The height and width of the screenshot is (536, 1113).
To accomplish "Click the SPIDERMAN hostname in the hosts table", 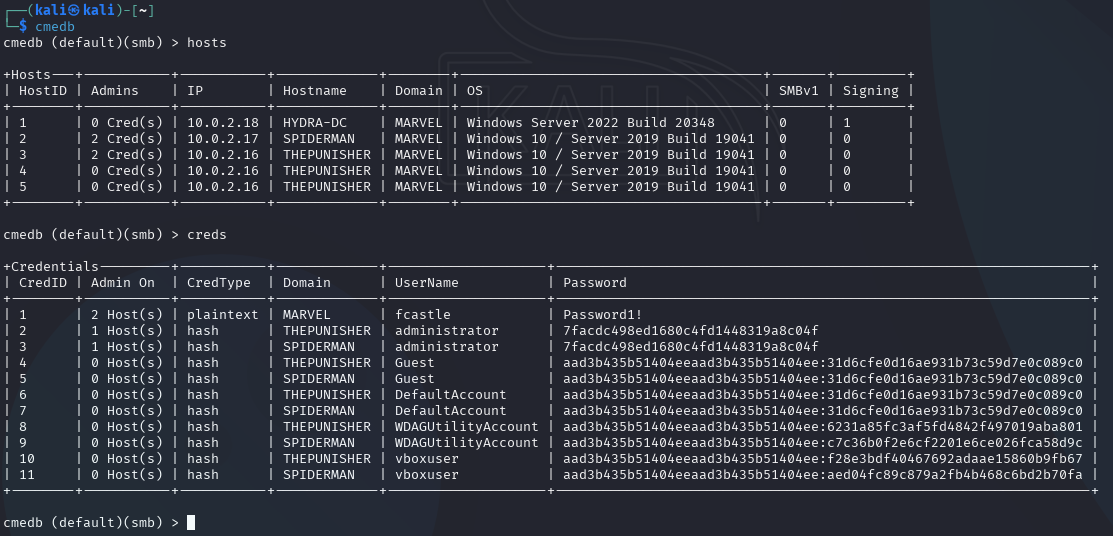I will [318, 138].
